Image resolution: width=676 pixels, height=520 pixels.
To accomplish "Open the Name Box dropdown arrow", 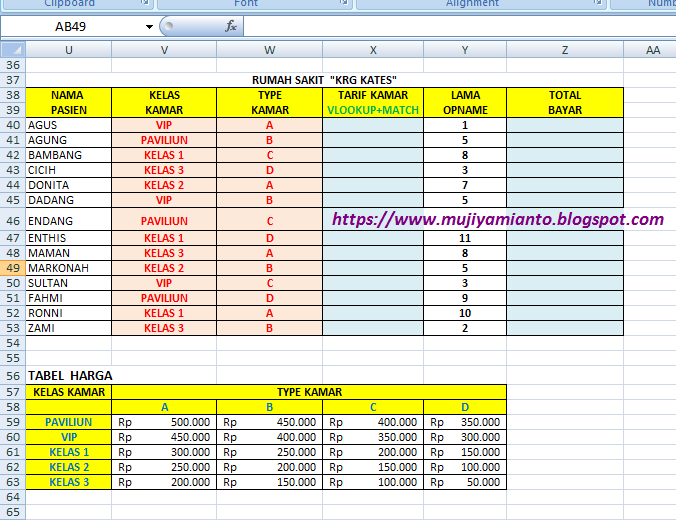I will [149, 27].
